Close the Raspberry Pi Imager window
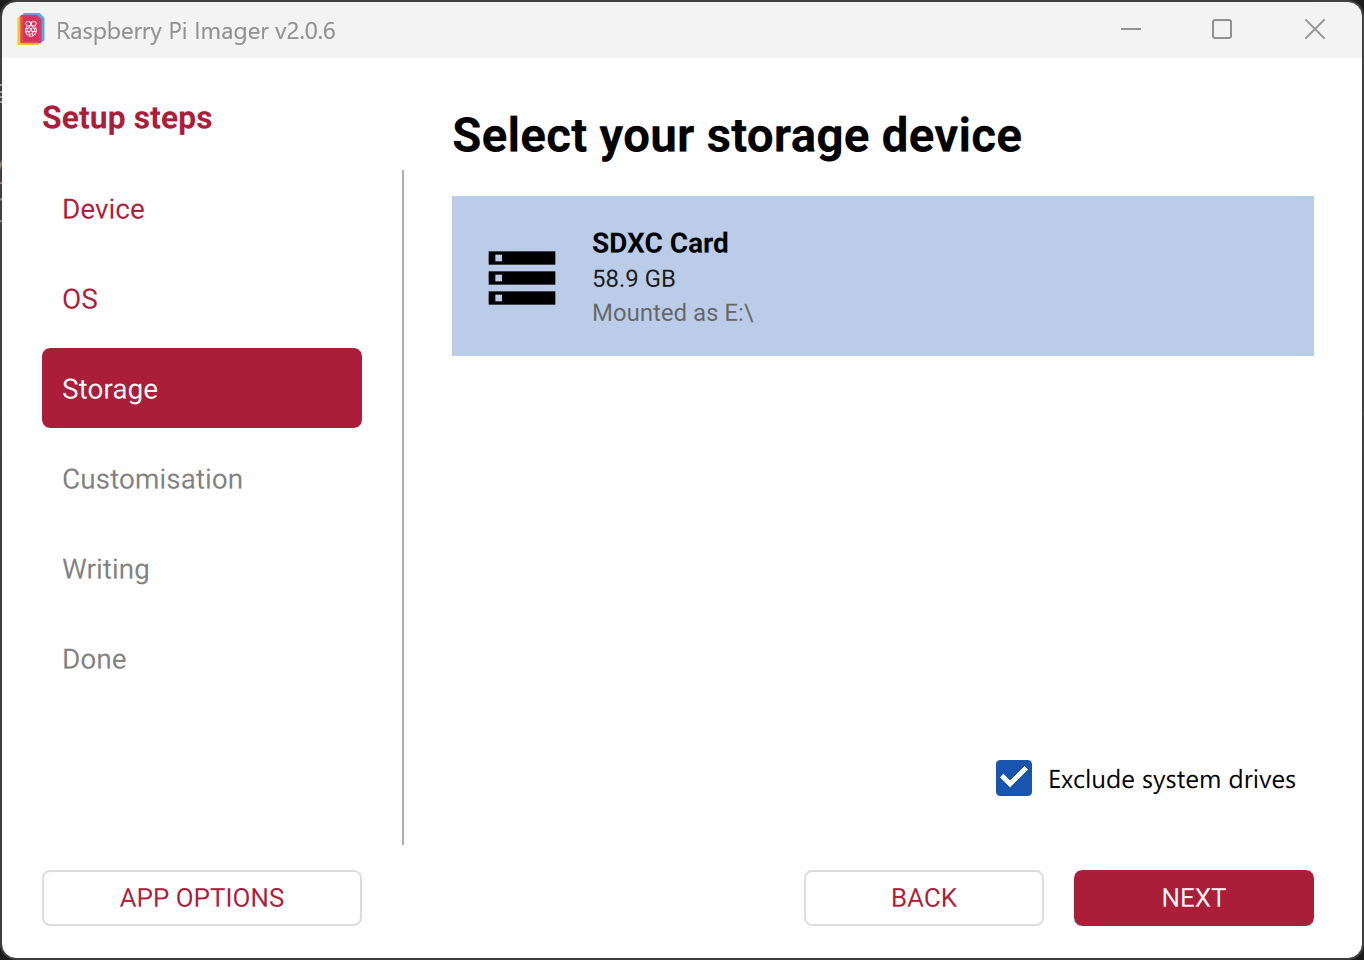Image resolution: width=1364 pixels, height=960 pixels. click(1314, 30)
